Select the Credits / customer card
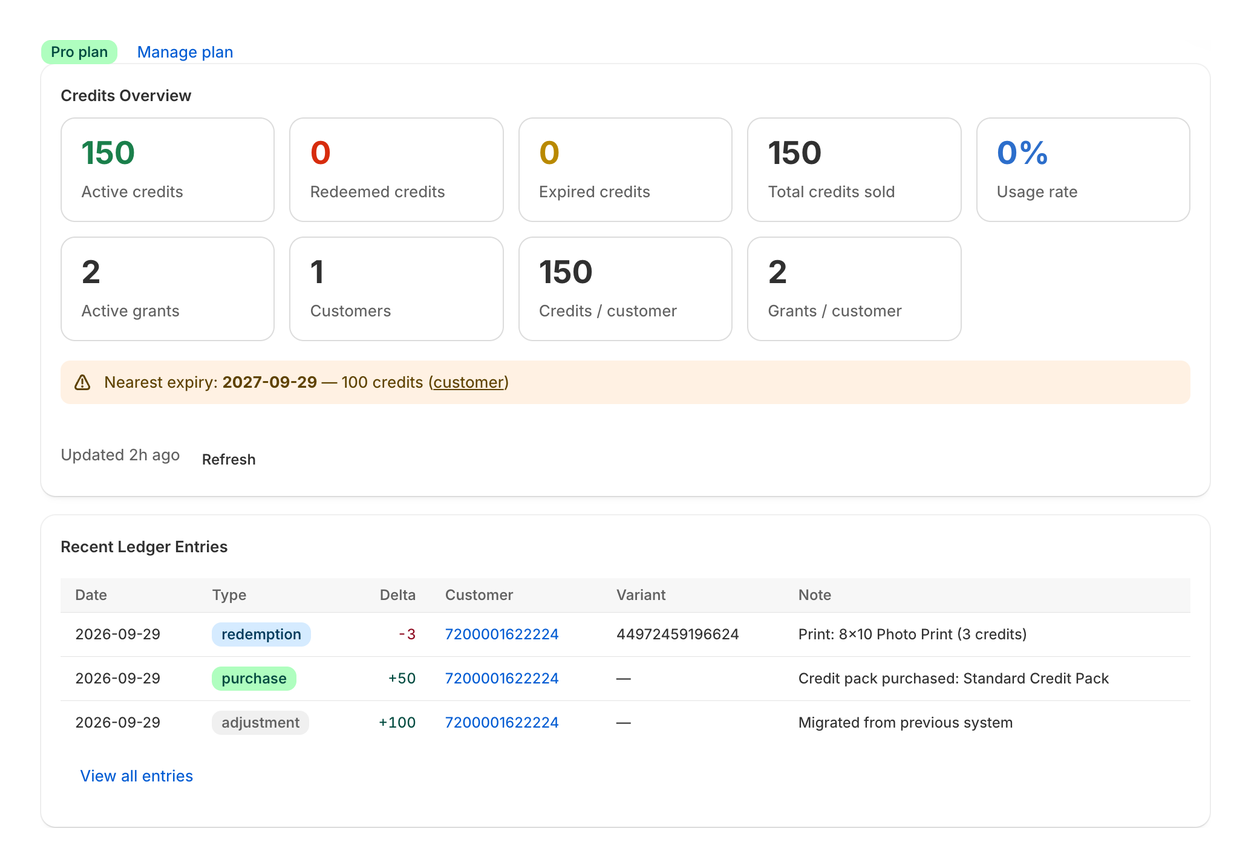This screenshot has width=1251, height=868. pos(625,289)
